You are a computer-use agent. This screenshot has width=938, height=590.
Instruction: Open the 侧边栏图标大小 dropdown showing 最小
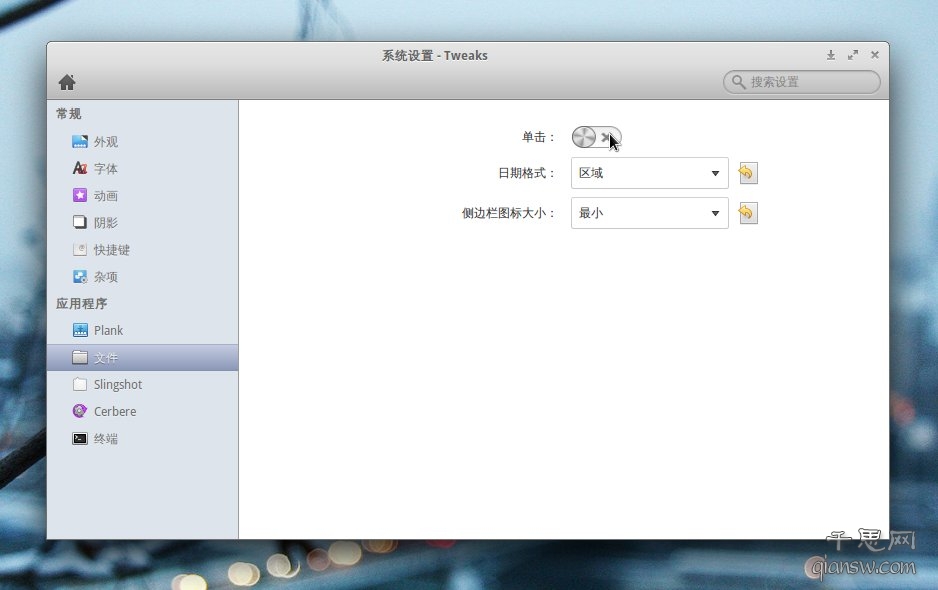650,213
